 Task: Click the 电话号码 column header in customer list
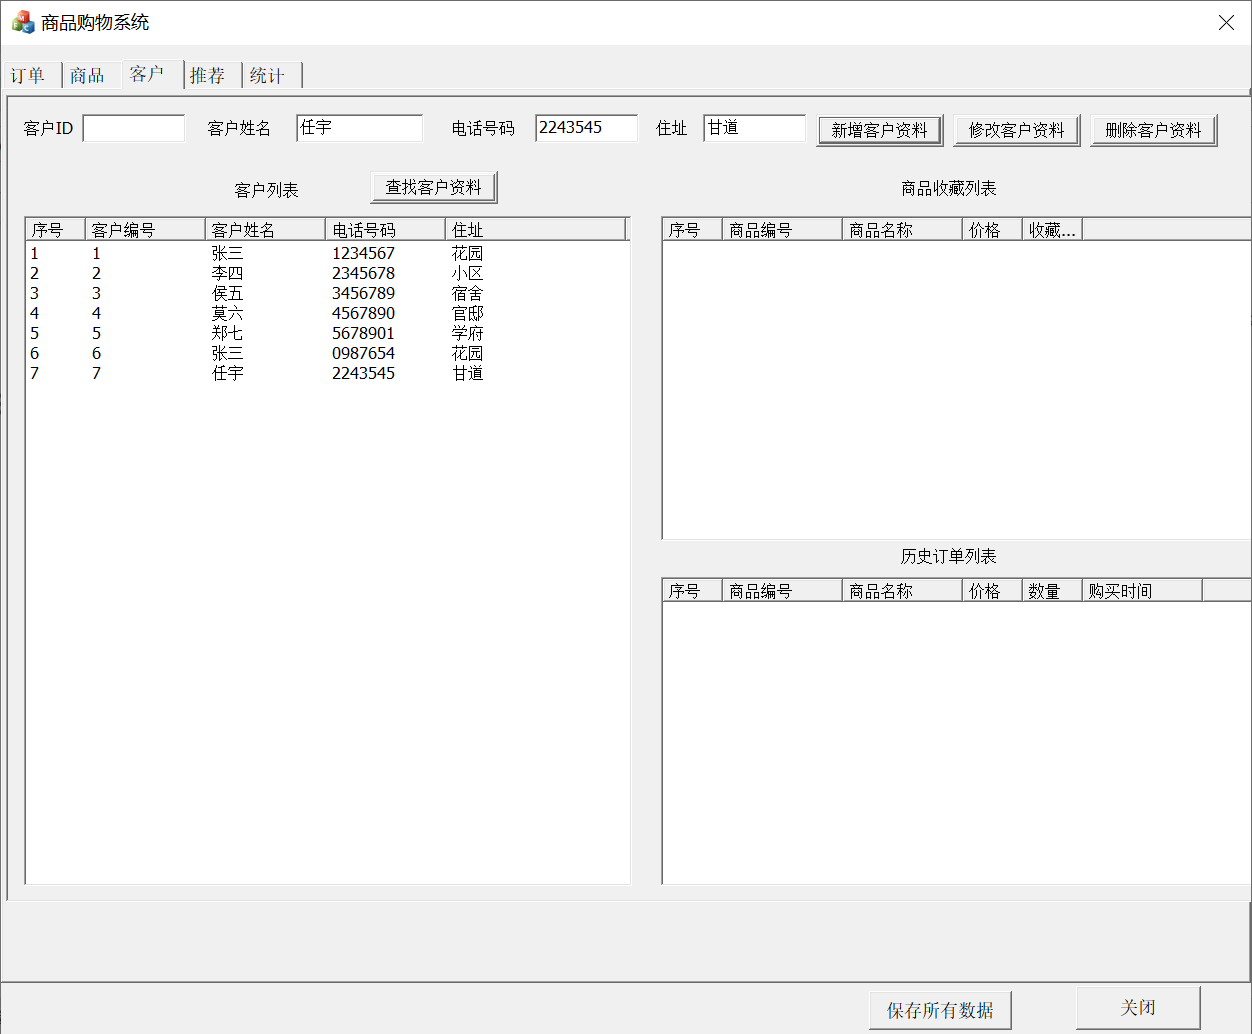click(384, 230)
